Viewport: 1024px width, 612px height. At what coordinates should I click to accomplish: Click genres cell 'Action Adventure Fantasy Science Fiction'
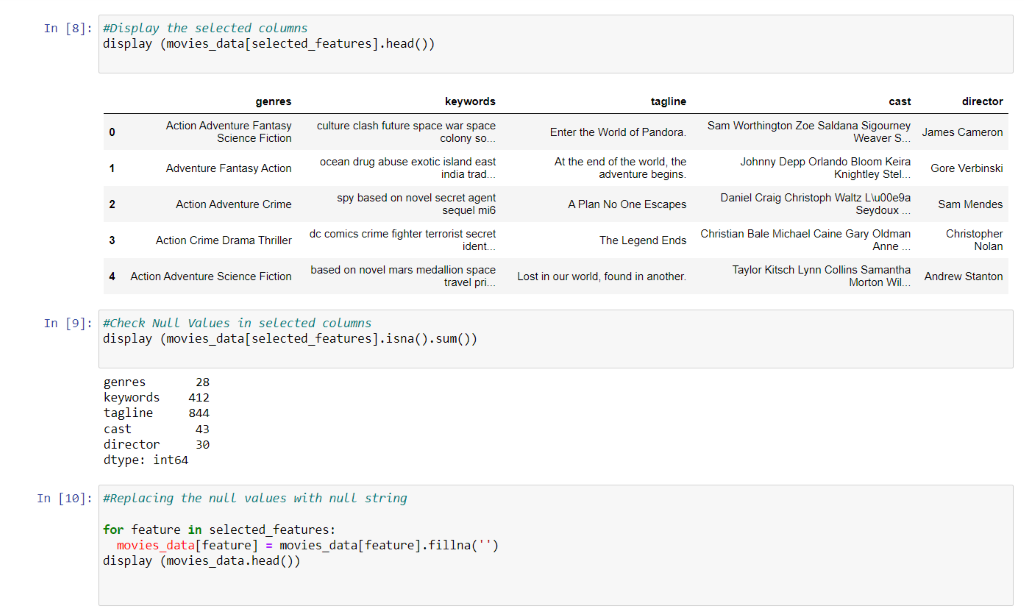(228, 132)
